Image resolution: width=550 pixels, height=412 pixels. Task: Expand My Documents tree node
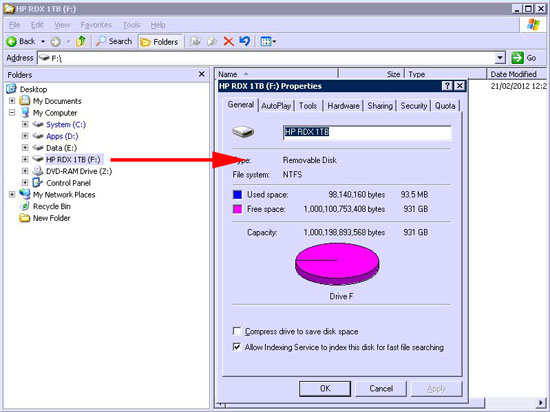click(x=12, y=101)
